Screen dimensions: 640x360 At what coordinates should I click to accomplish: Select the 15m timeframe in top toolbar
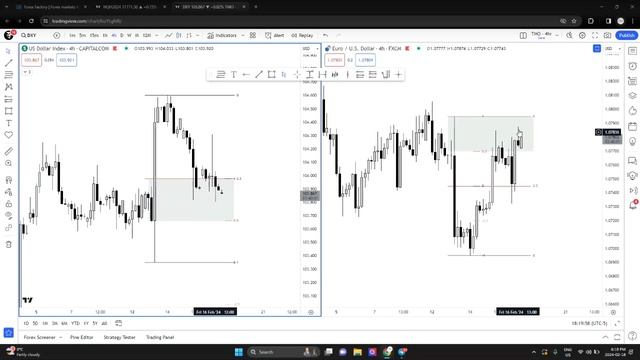(x=94, y=36)
